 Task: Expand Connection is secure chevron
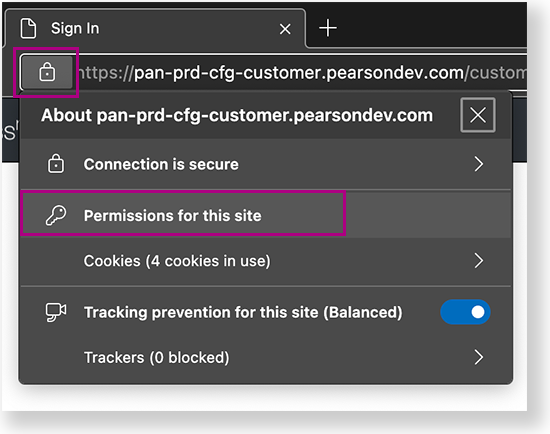tap(479, 164)
